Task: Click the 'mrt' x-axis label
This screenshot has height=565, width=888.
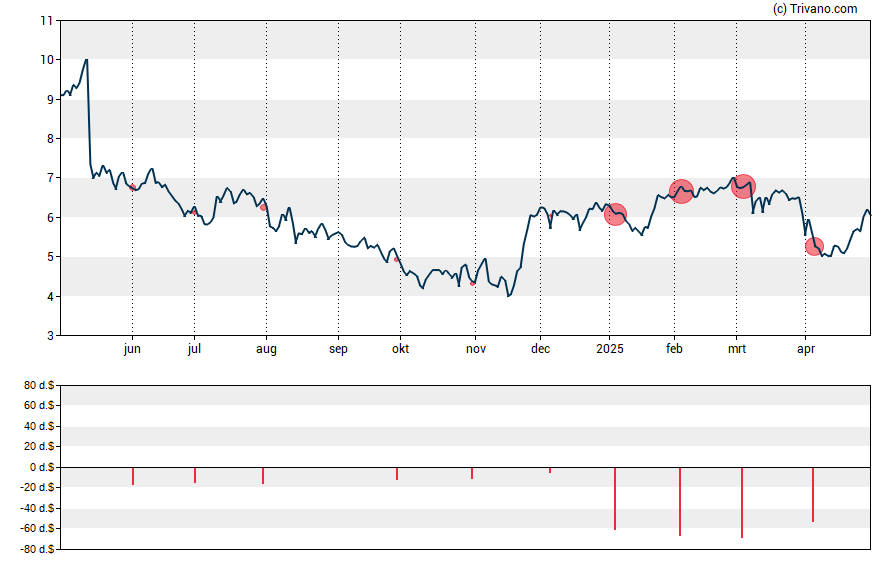Action: (737, 349)
